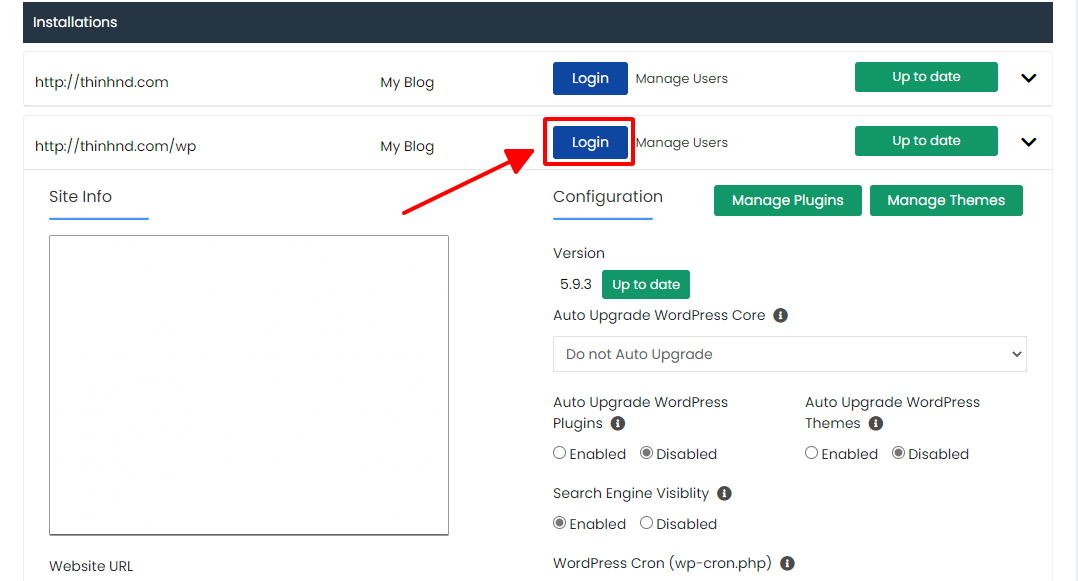
Task: Open Manage Plugins
Action: (x=788, y=200)
